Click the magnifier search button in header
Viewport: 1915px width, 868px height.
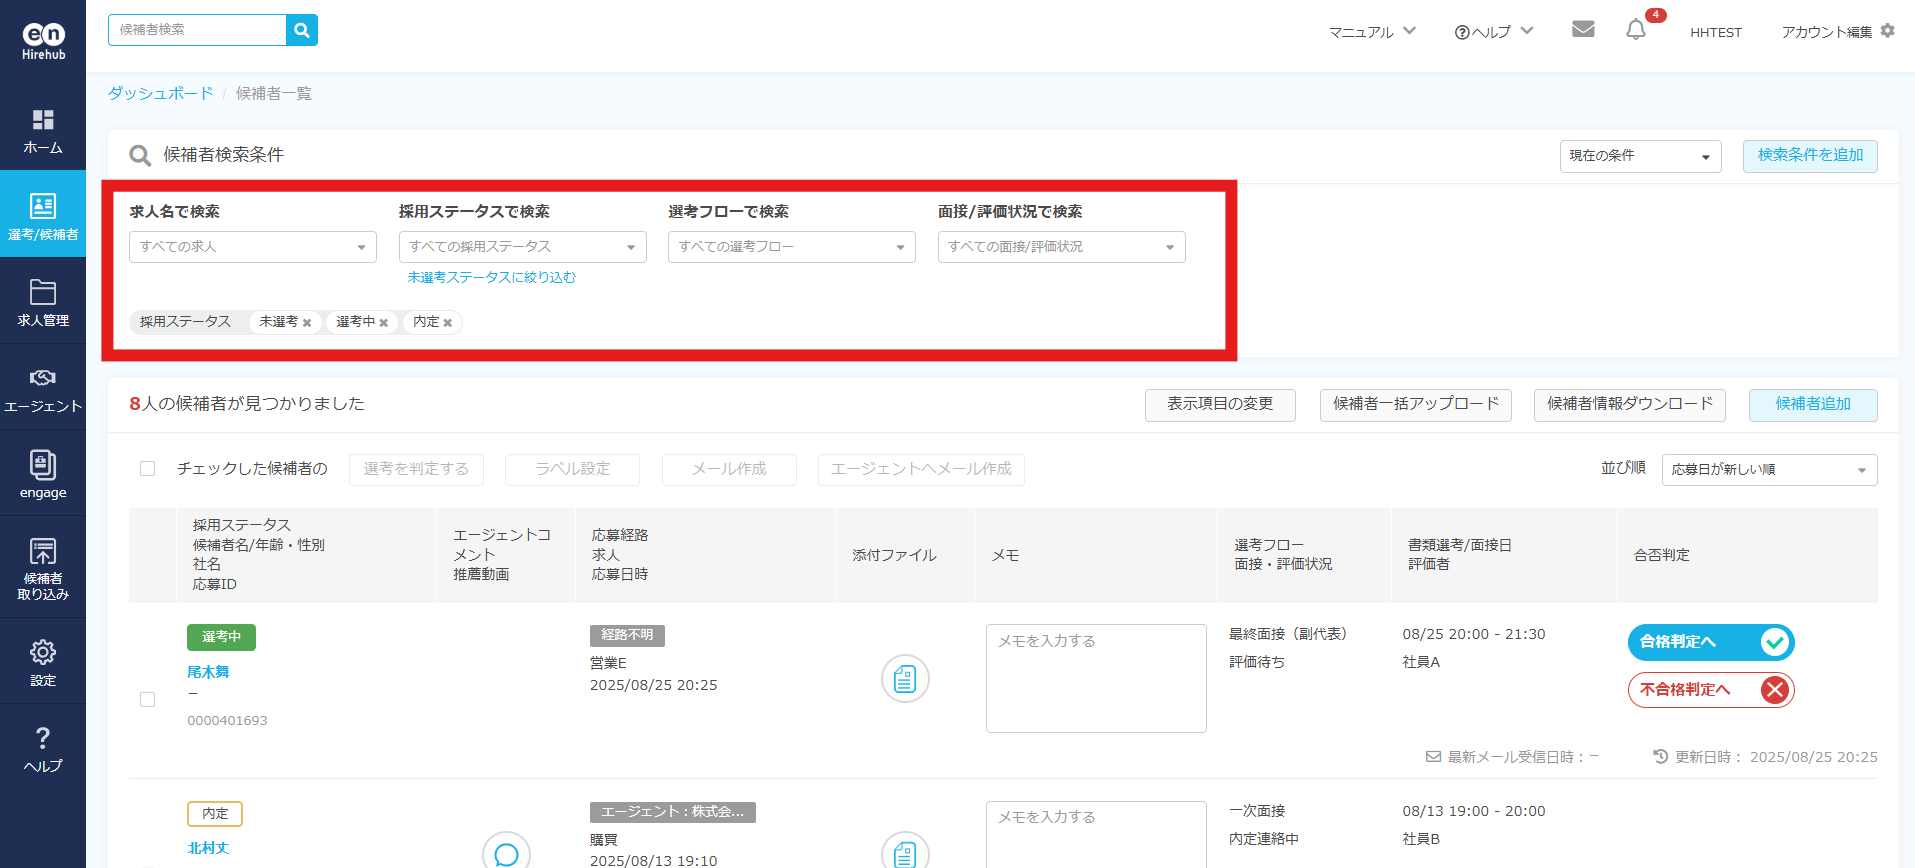301,30
